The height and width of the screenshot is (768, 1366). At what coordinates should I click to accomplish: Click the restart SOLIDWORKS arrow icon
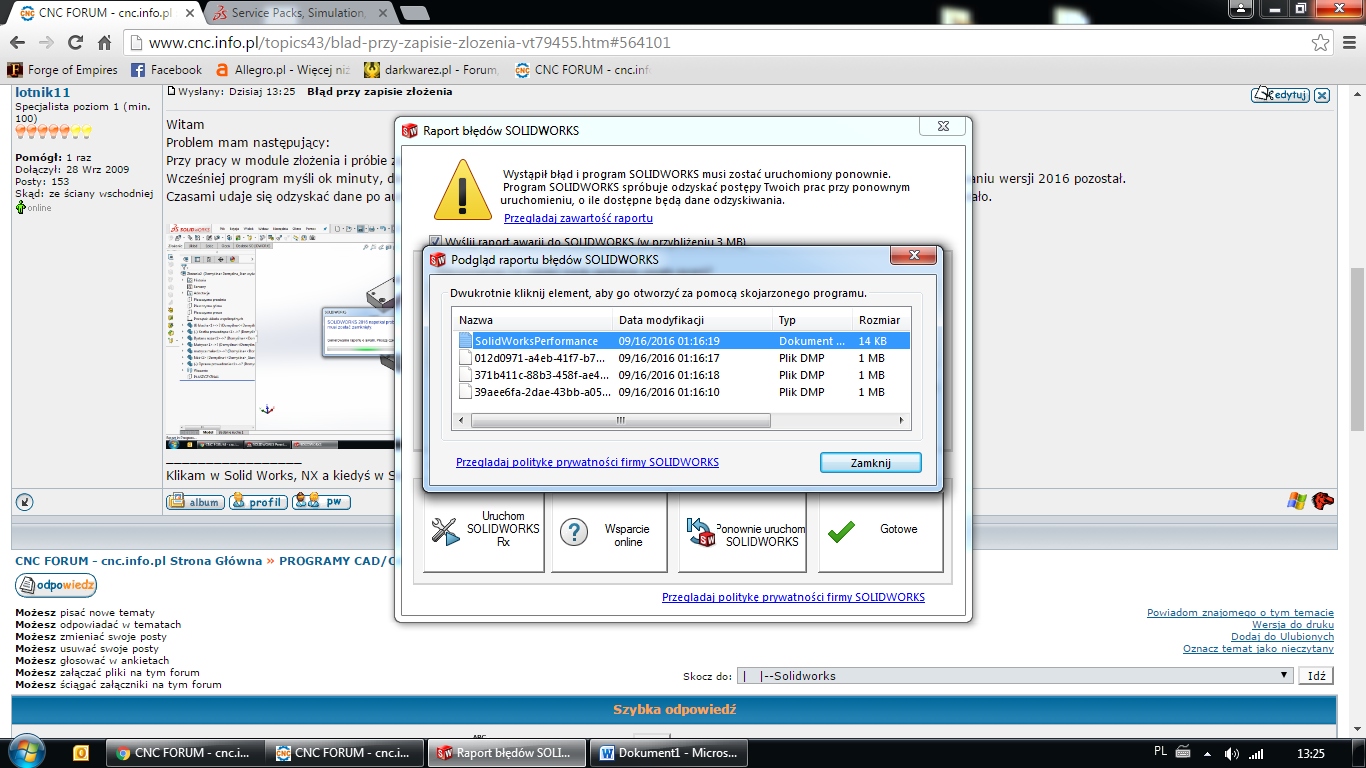702,532
